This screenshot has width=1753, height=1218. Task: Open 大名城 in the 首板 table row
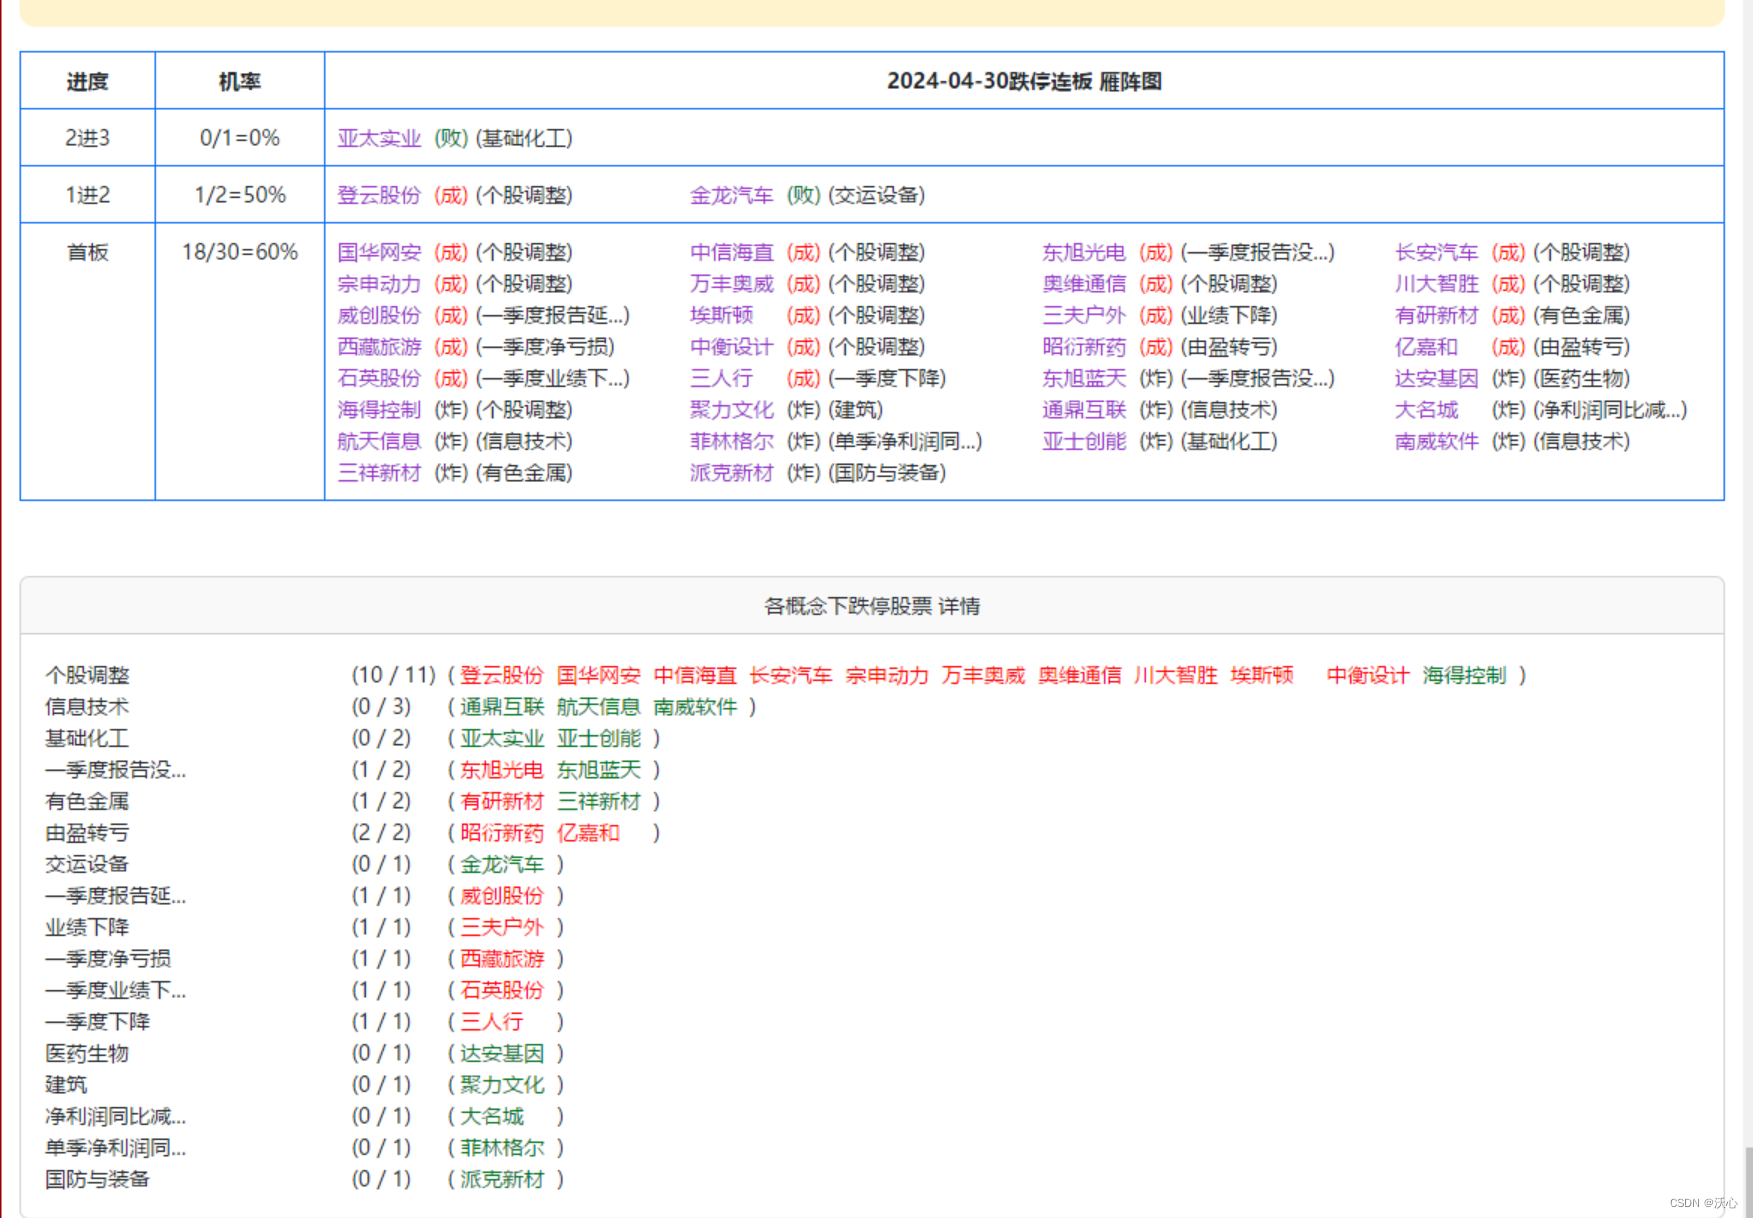click(x=1427, y=410)
